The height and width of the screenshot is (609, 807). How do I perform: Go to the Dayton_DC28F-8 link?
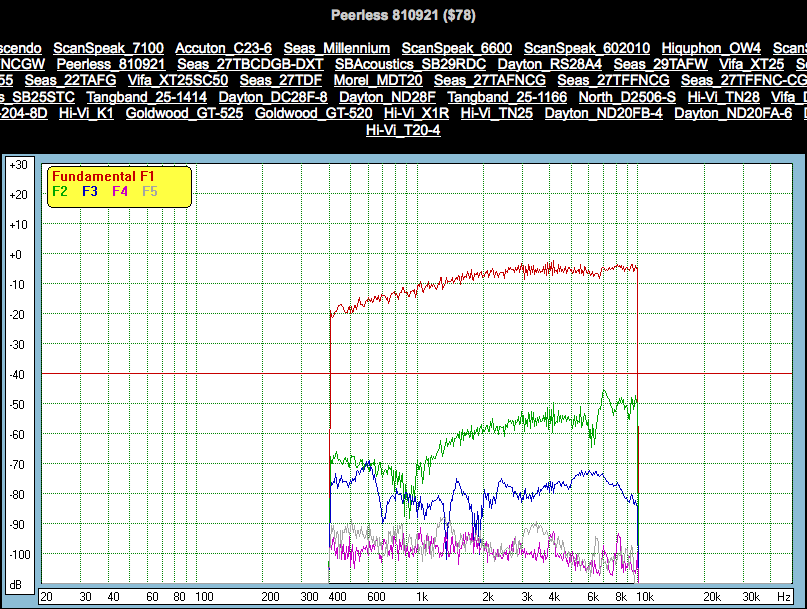tap(273, 97)
